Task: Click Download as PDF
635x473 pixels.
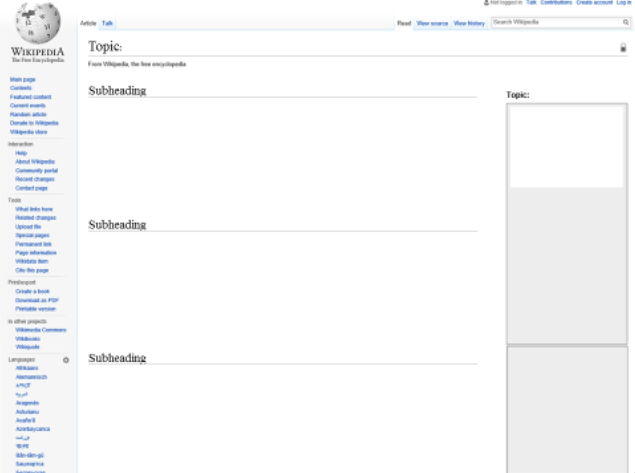Action: pyautogui.click(x=37, y=300)
